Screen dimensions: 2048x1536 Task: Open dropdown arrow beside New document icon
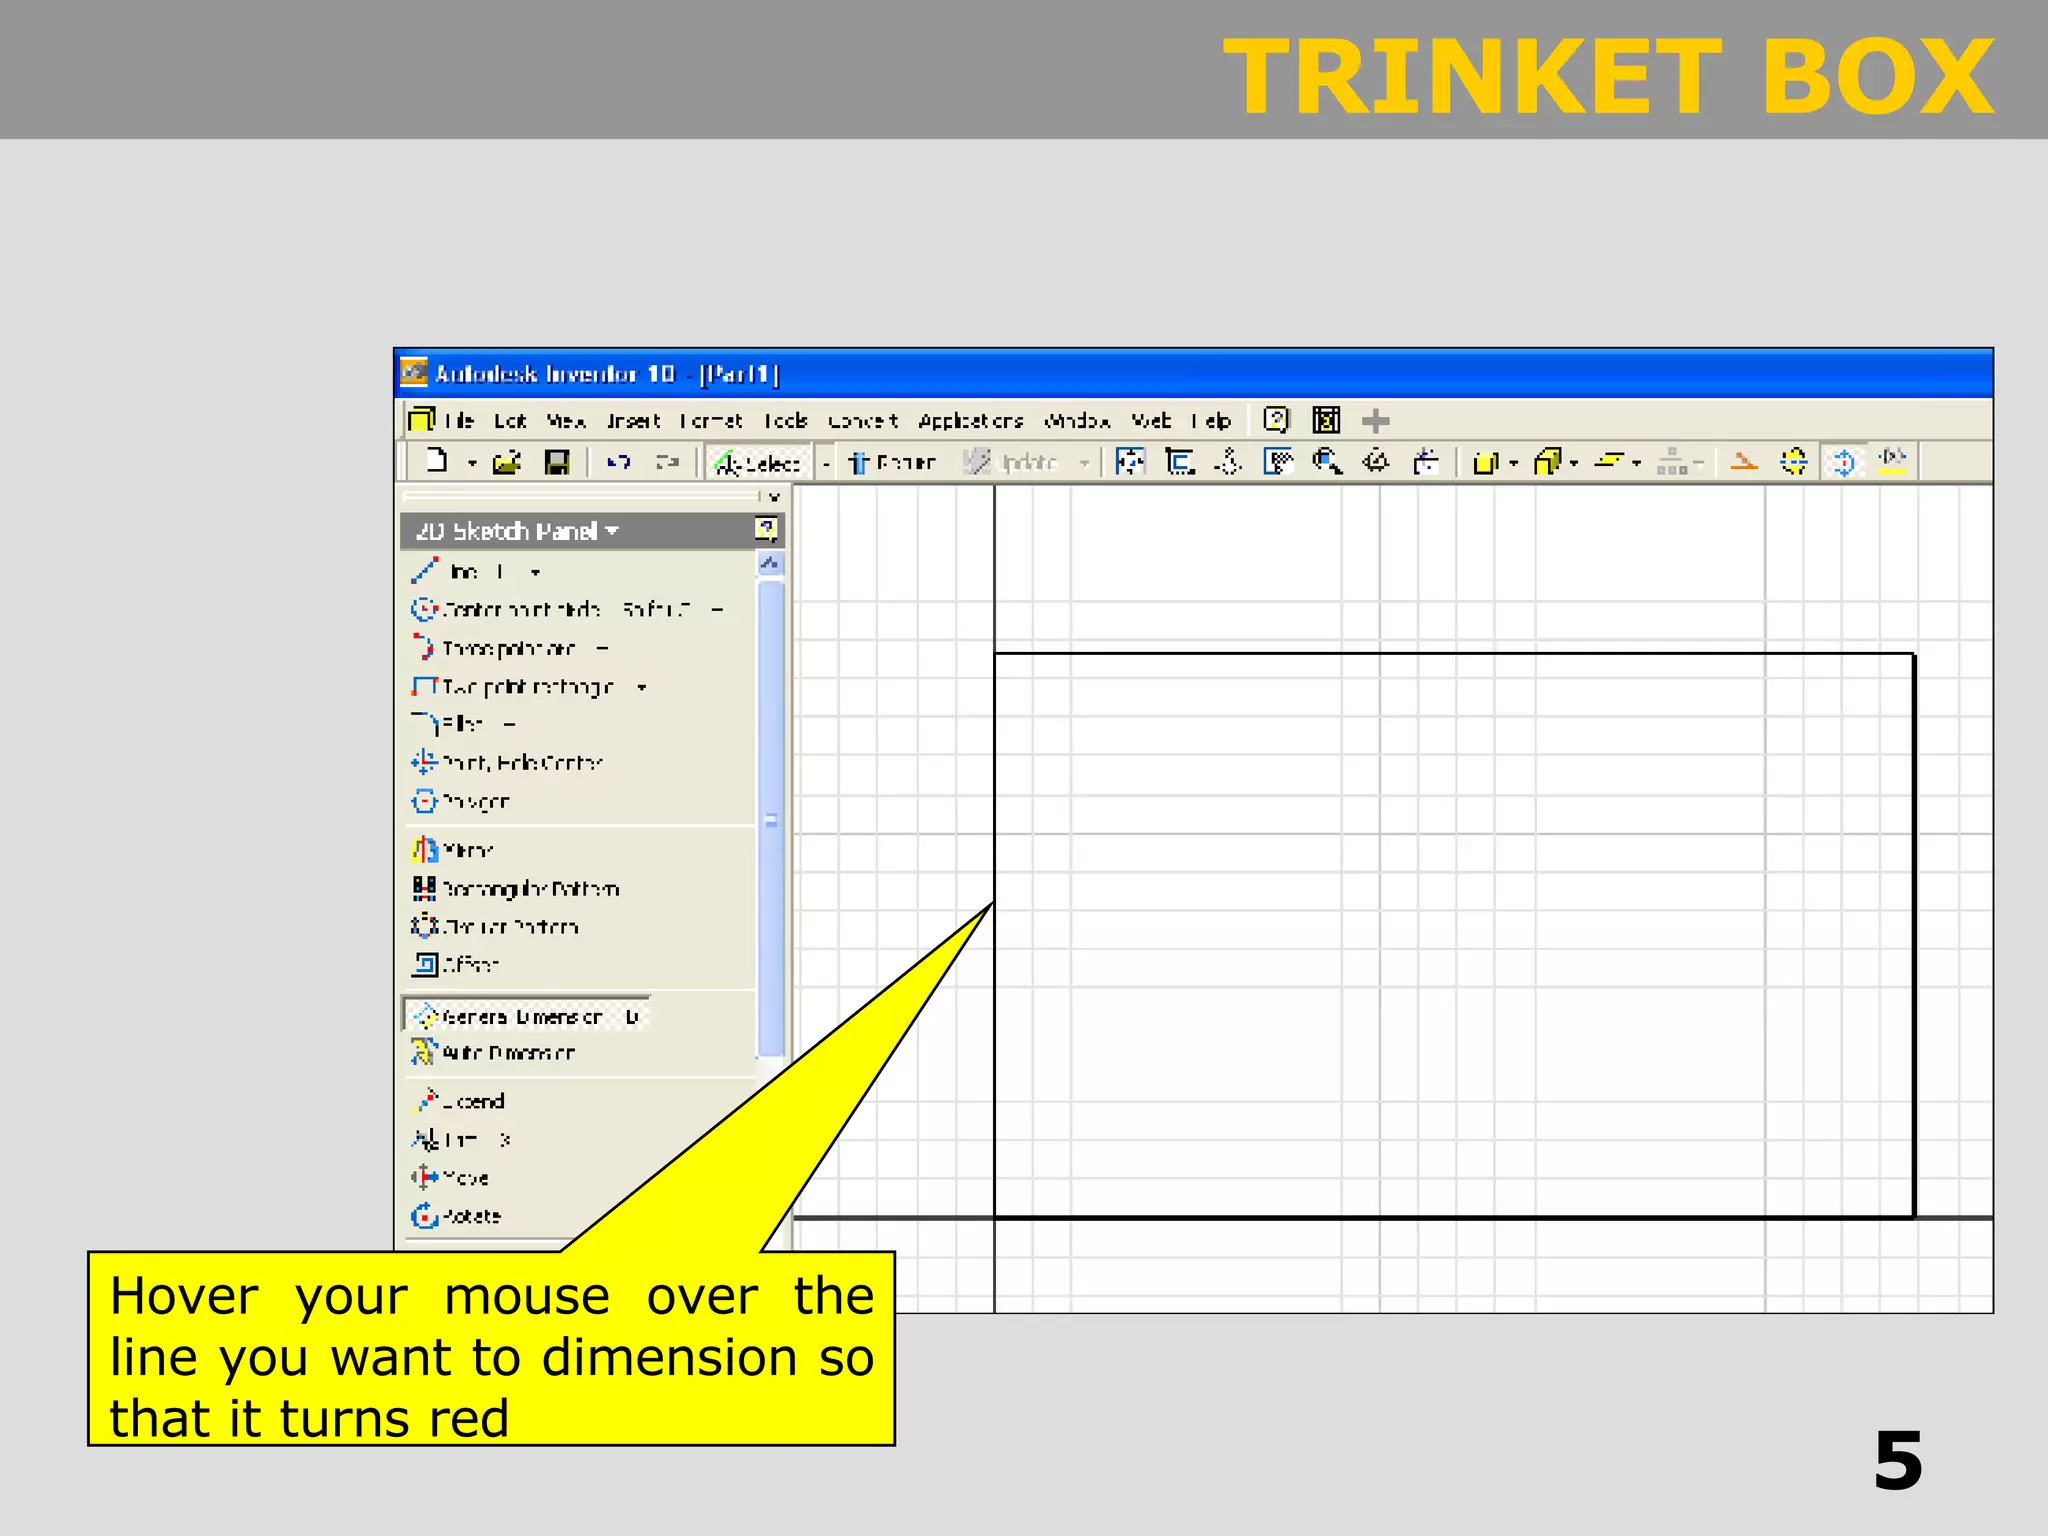click(x=472, y=463)
